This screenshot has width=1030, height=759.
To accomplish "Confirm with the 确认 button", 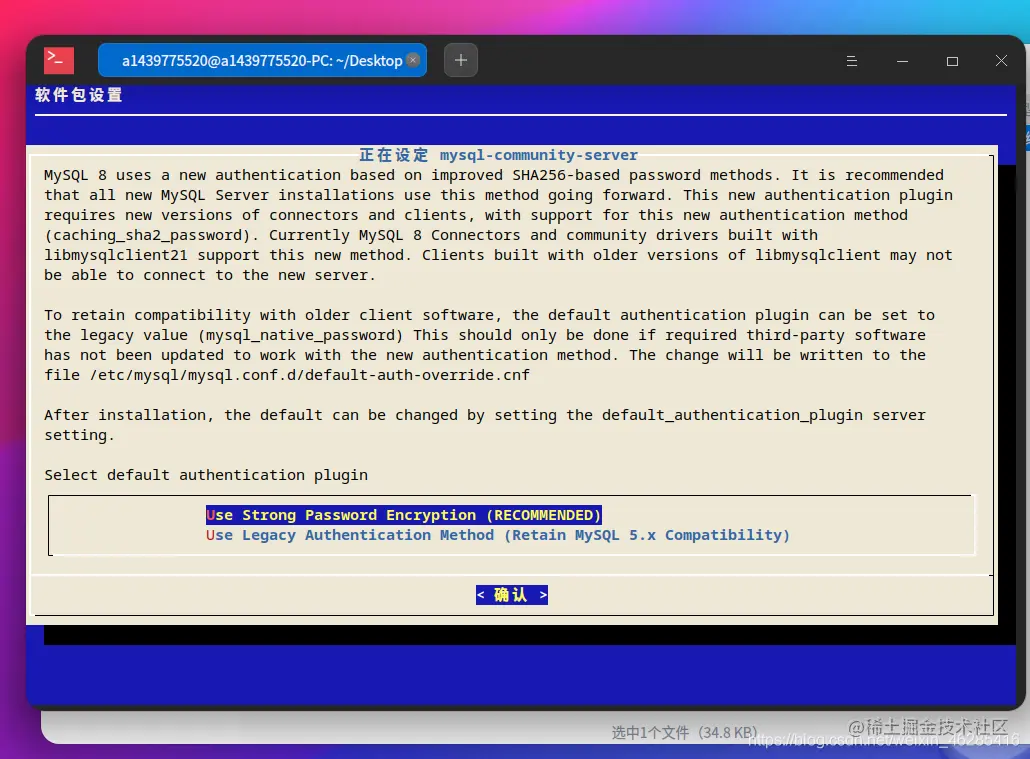I will [512, 595].
